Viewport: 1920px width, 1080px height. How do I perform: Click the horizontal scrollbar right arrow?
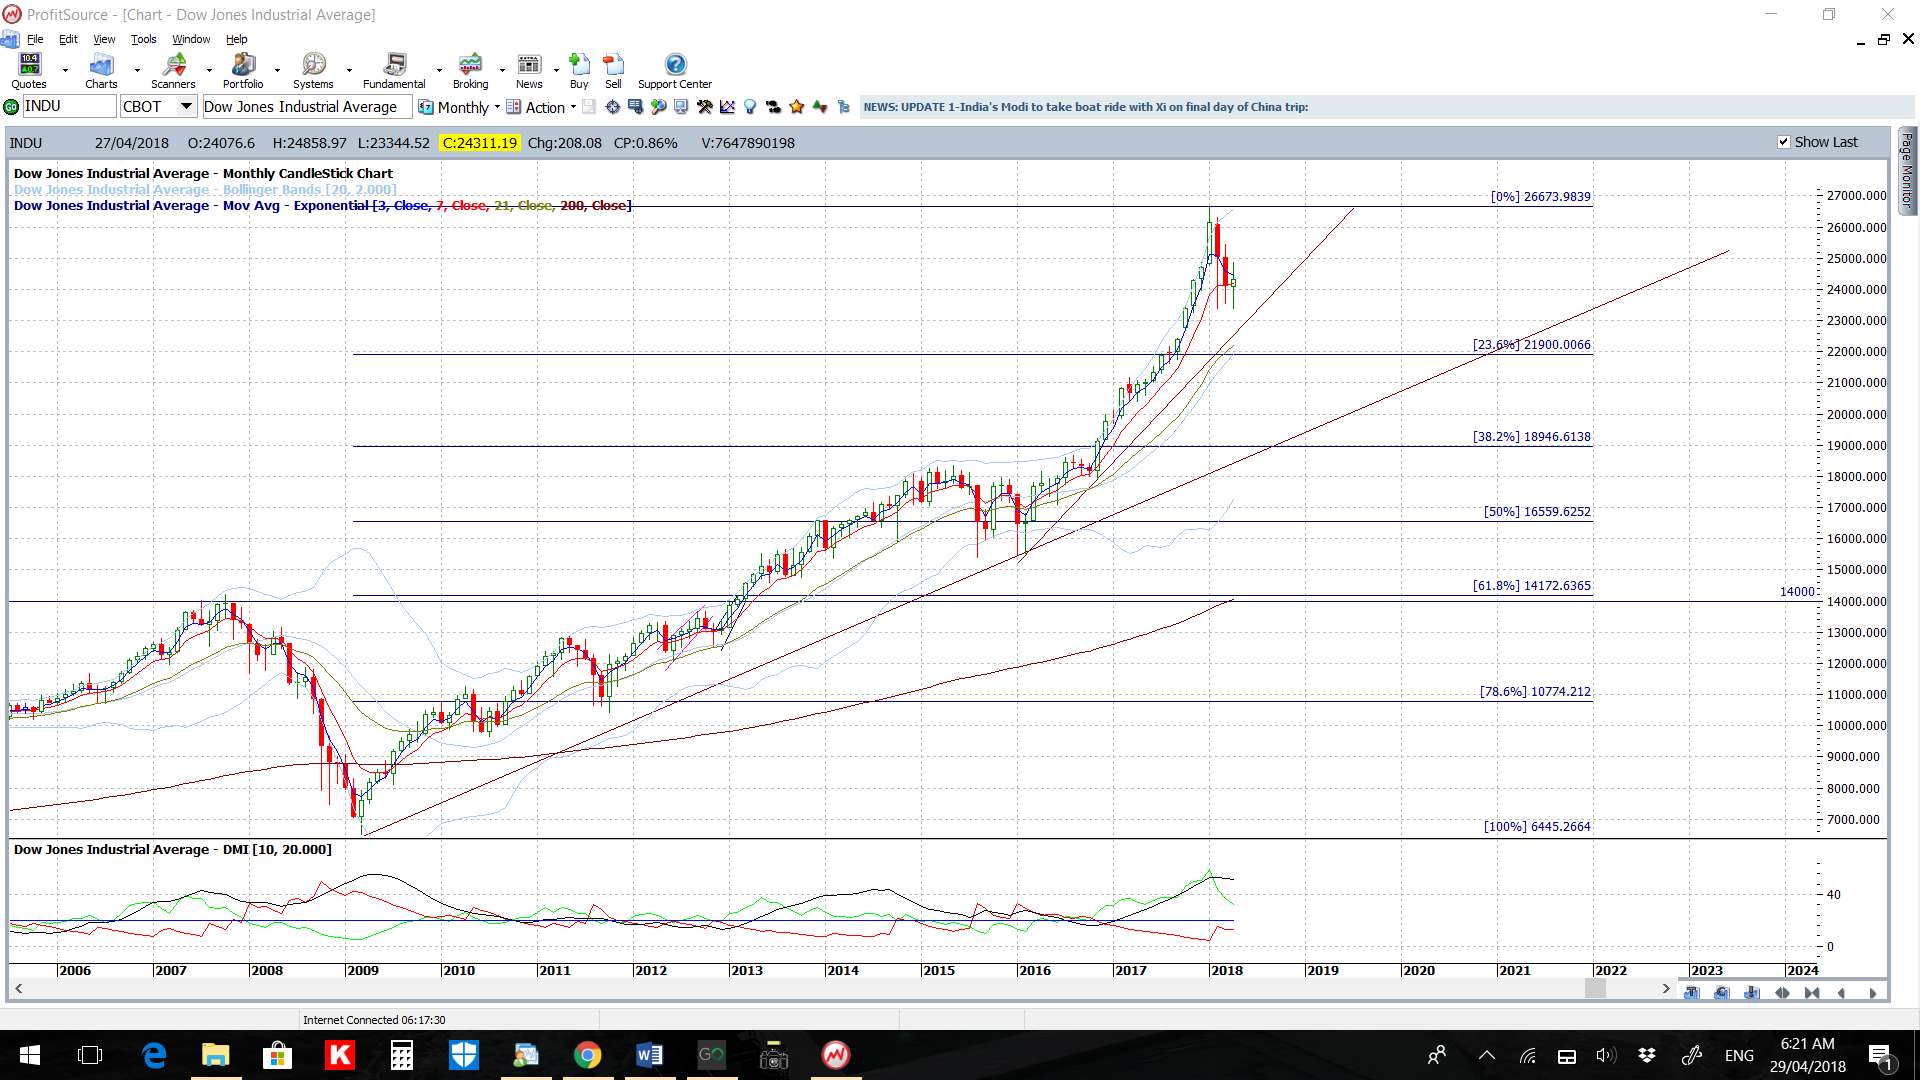(1665, 988)
